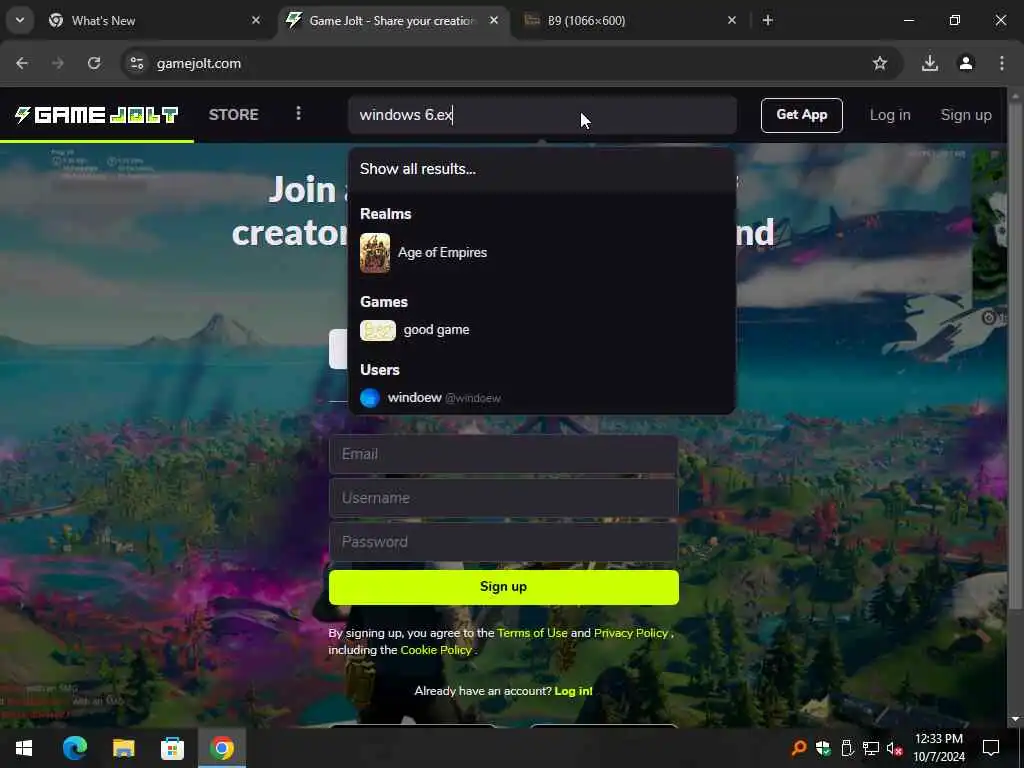Focus the Username input field
This screenshot has height=768, width=1024.
point(504,498)
